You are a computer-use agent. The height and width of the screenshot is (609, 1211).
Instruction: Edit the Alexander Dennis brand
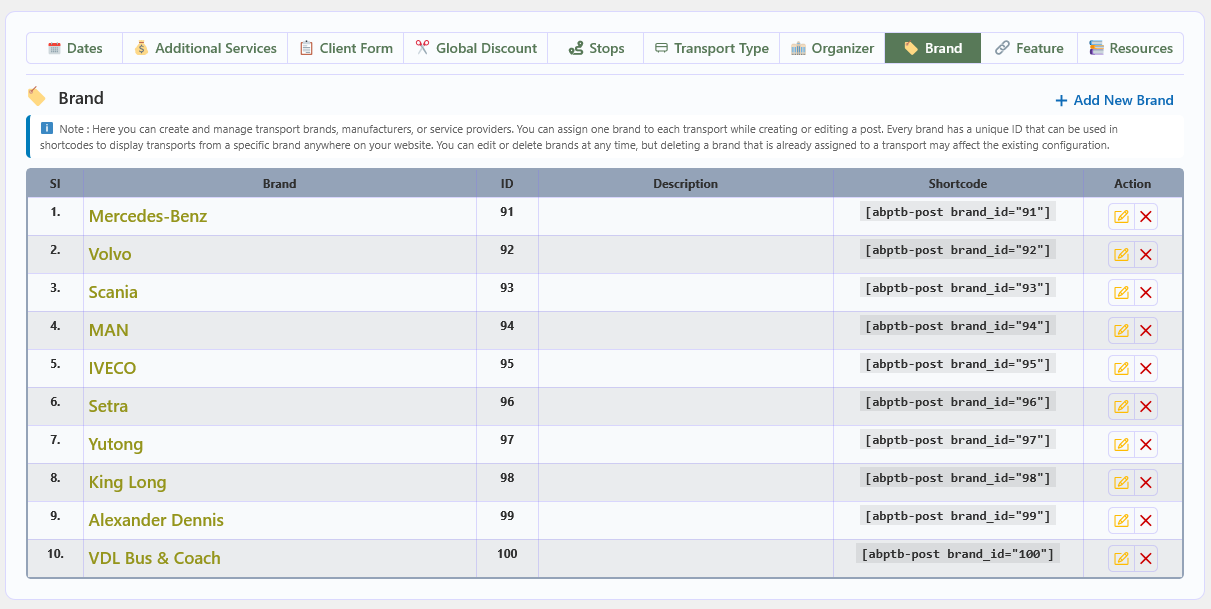[1121, 521]
